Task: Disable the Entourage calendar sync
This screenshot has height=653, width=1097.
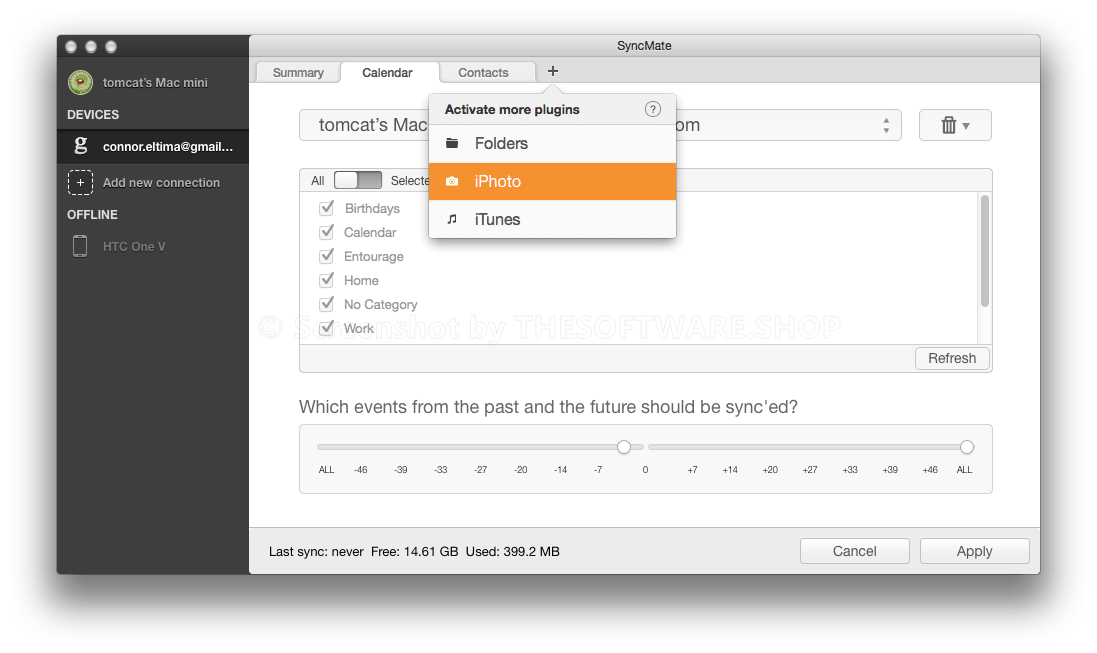Action: pos(327,256)
